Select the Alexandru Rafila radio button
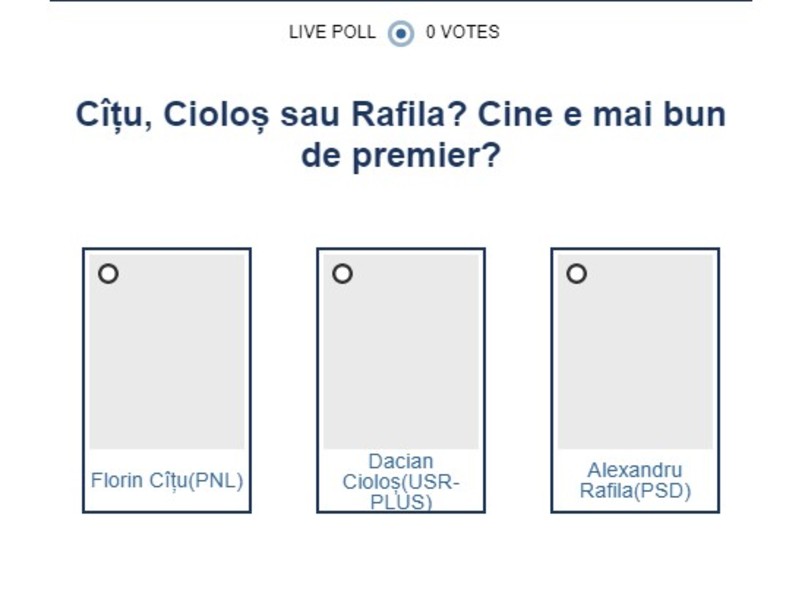Screen dimensions: 786x600 (576, 273)
